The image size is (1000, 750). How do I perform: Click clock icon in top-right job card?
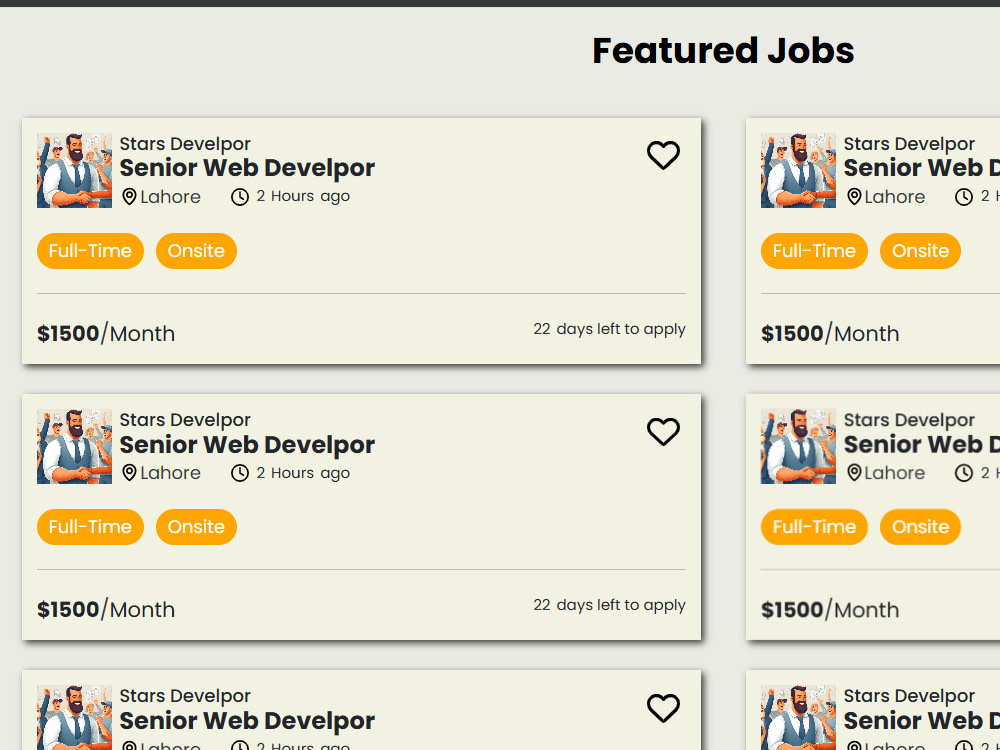coord(964,196)
